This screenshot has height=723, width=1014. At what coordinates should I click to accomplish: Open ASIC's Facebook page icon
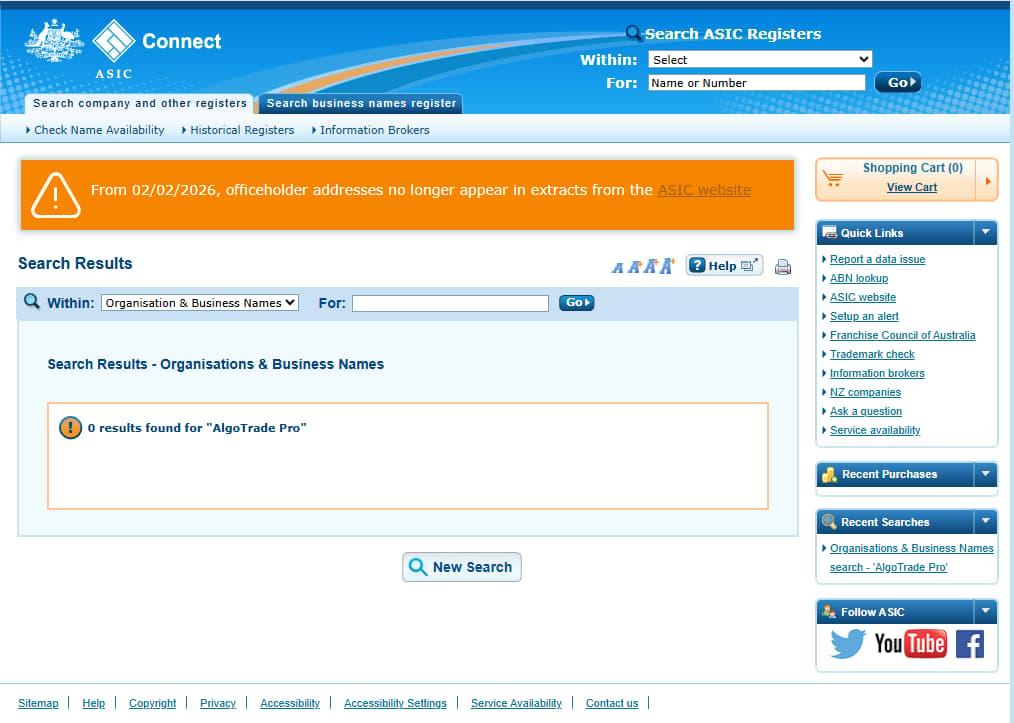[969, 644]
